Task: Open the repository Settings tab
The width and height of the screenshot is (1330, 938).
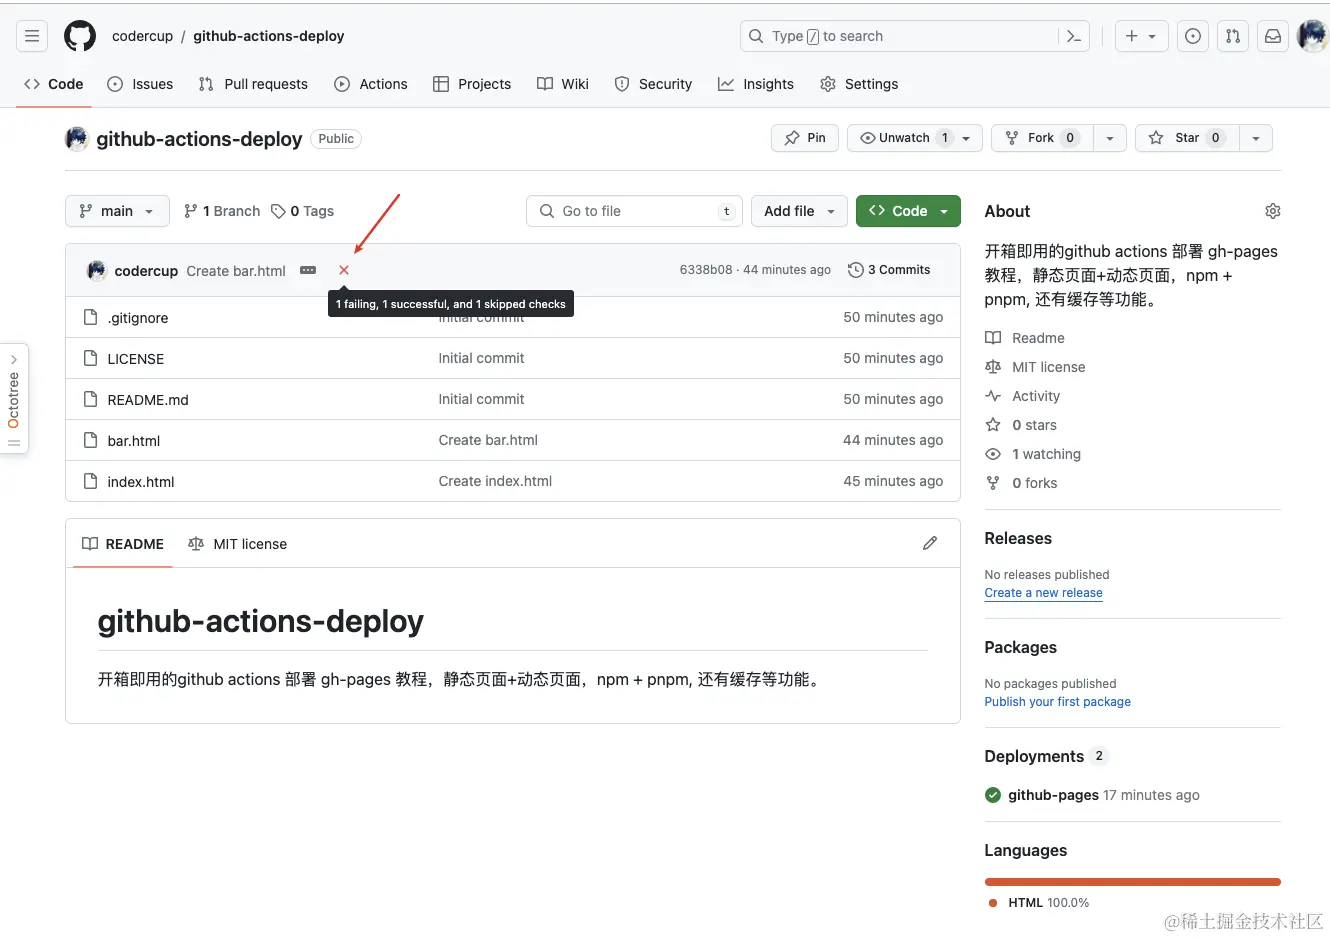Action: (859, 84)
